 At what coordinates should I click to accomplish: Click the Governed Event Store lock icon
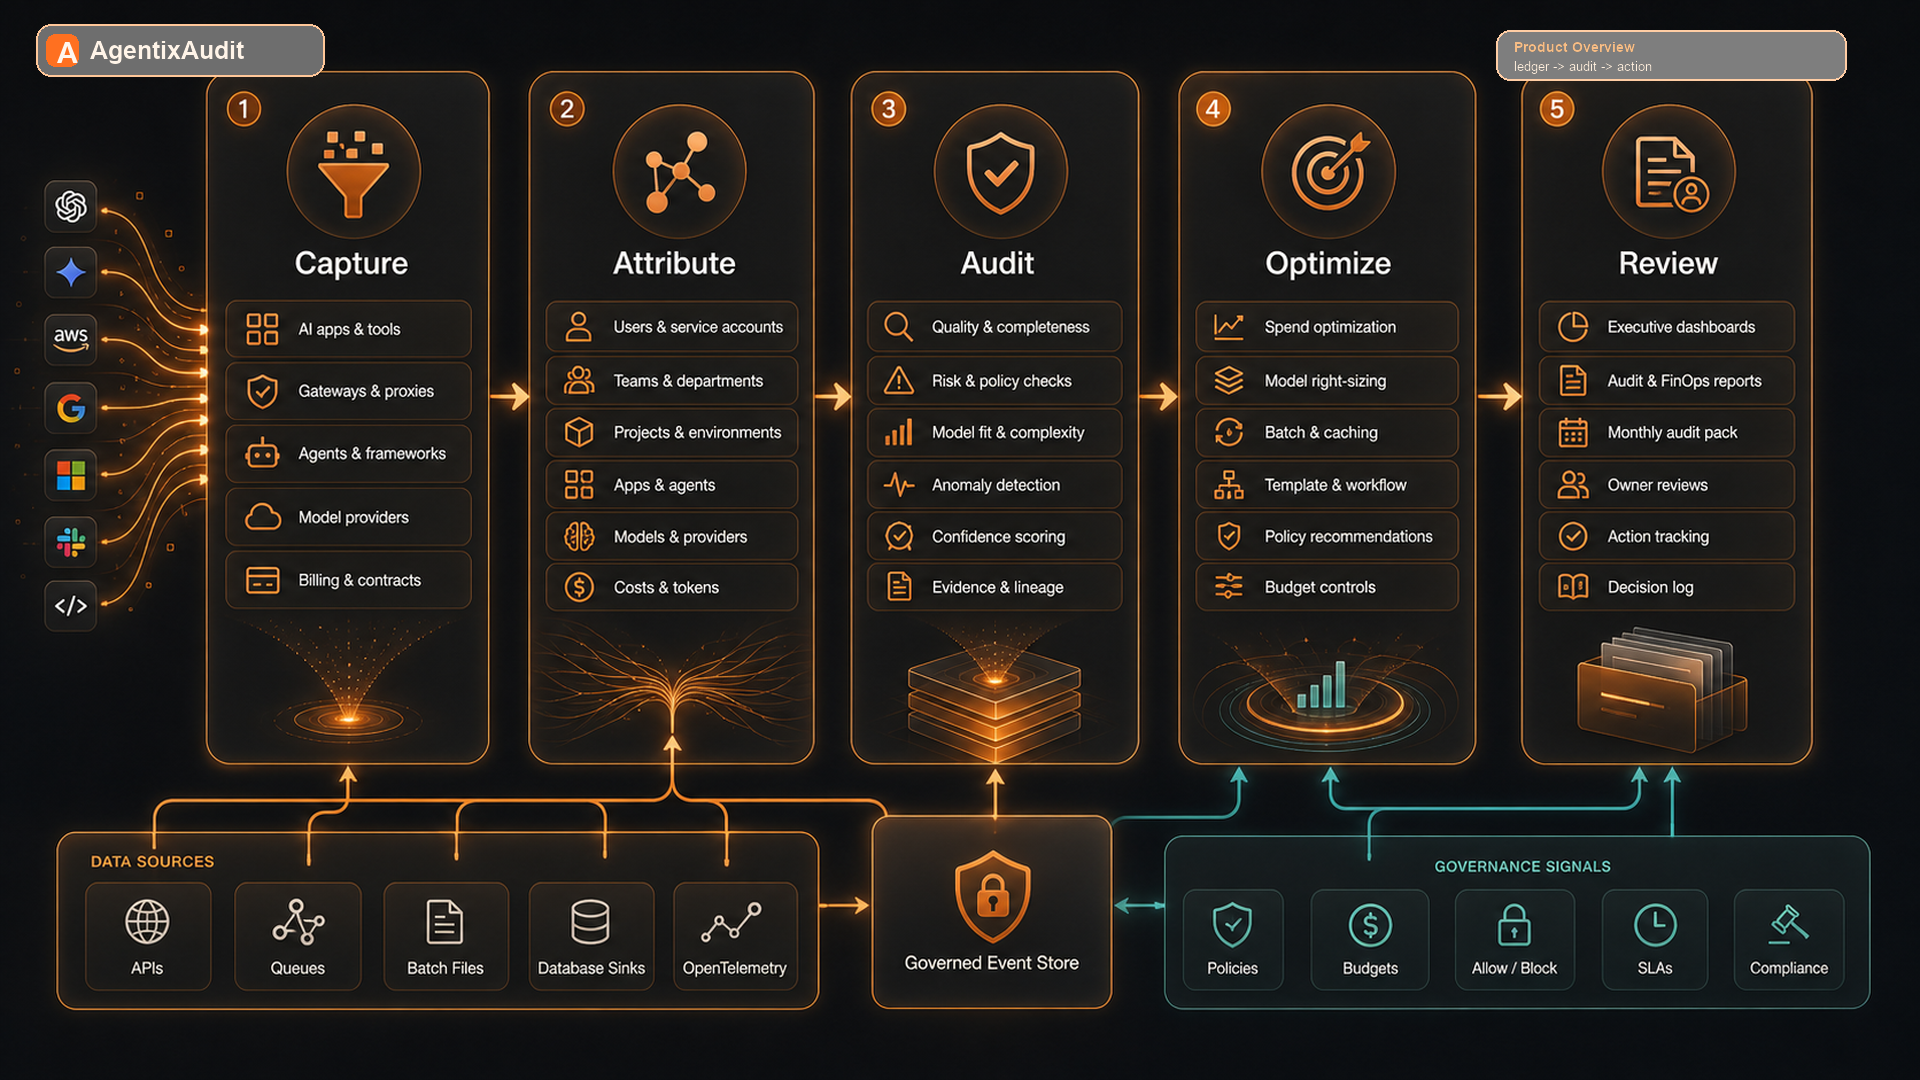click(x=992, y=896)
